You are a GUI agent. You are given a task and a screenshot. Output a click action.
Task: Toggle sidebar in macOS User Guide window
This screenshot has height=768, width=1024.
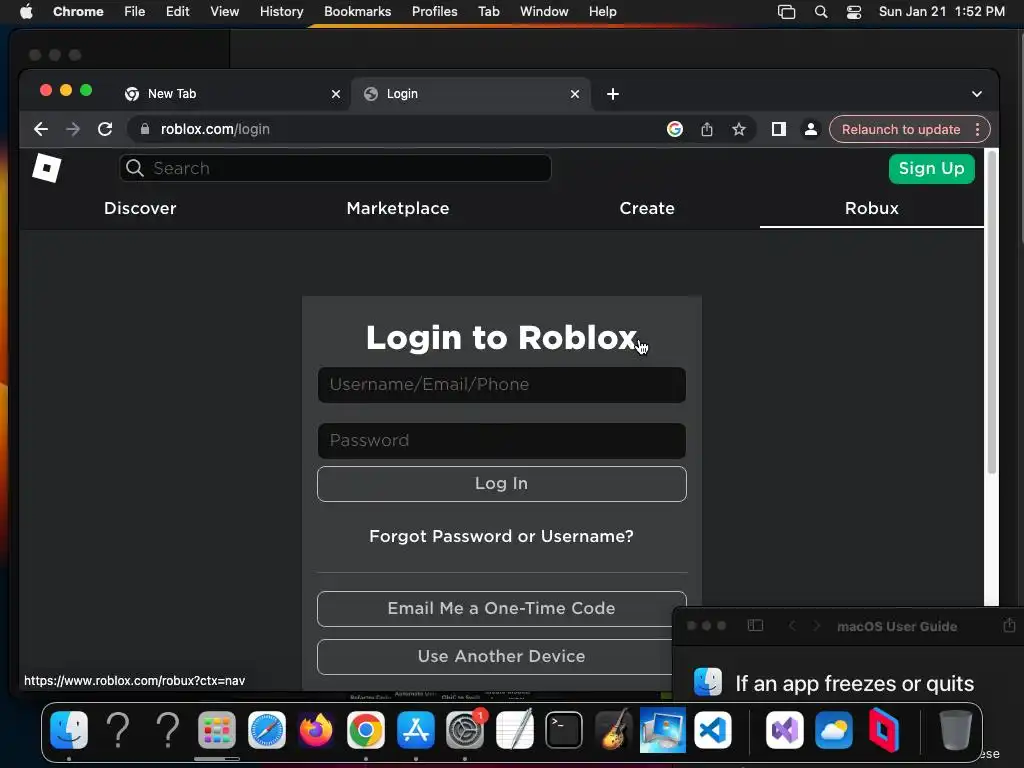tap(755, 626)
